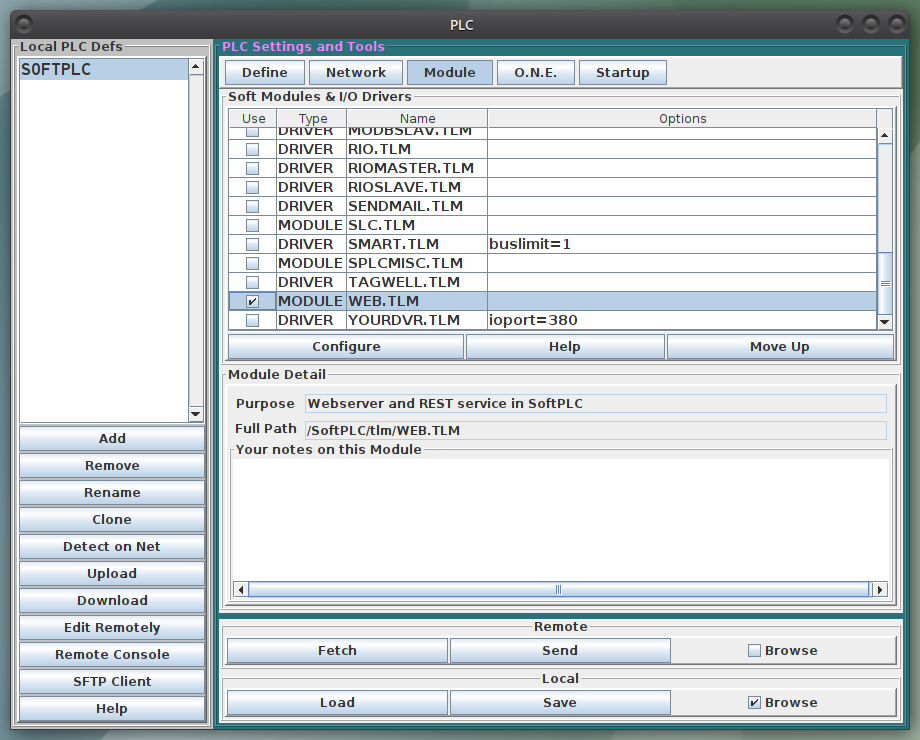The height and width of the screenshot is (740, 920).
Task: Clone the selected PLC definition
Action: pos(112,519)
